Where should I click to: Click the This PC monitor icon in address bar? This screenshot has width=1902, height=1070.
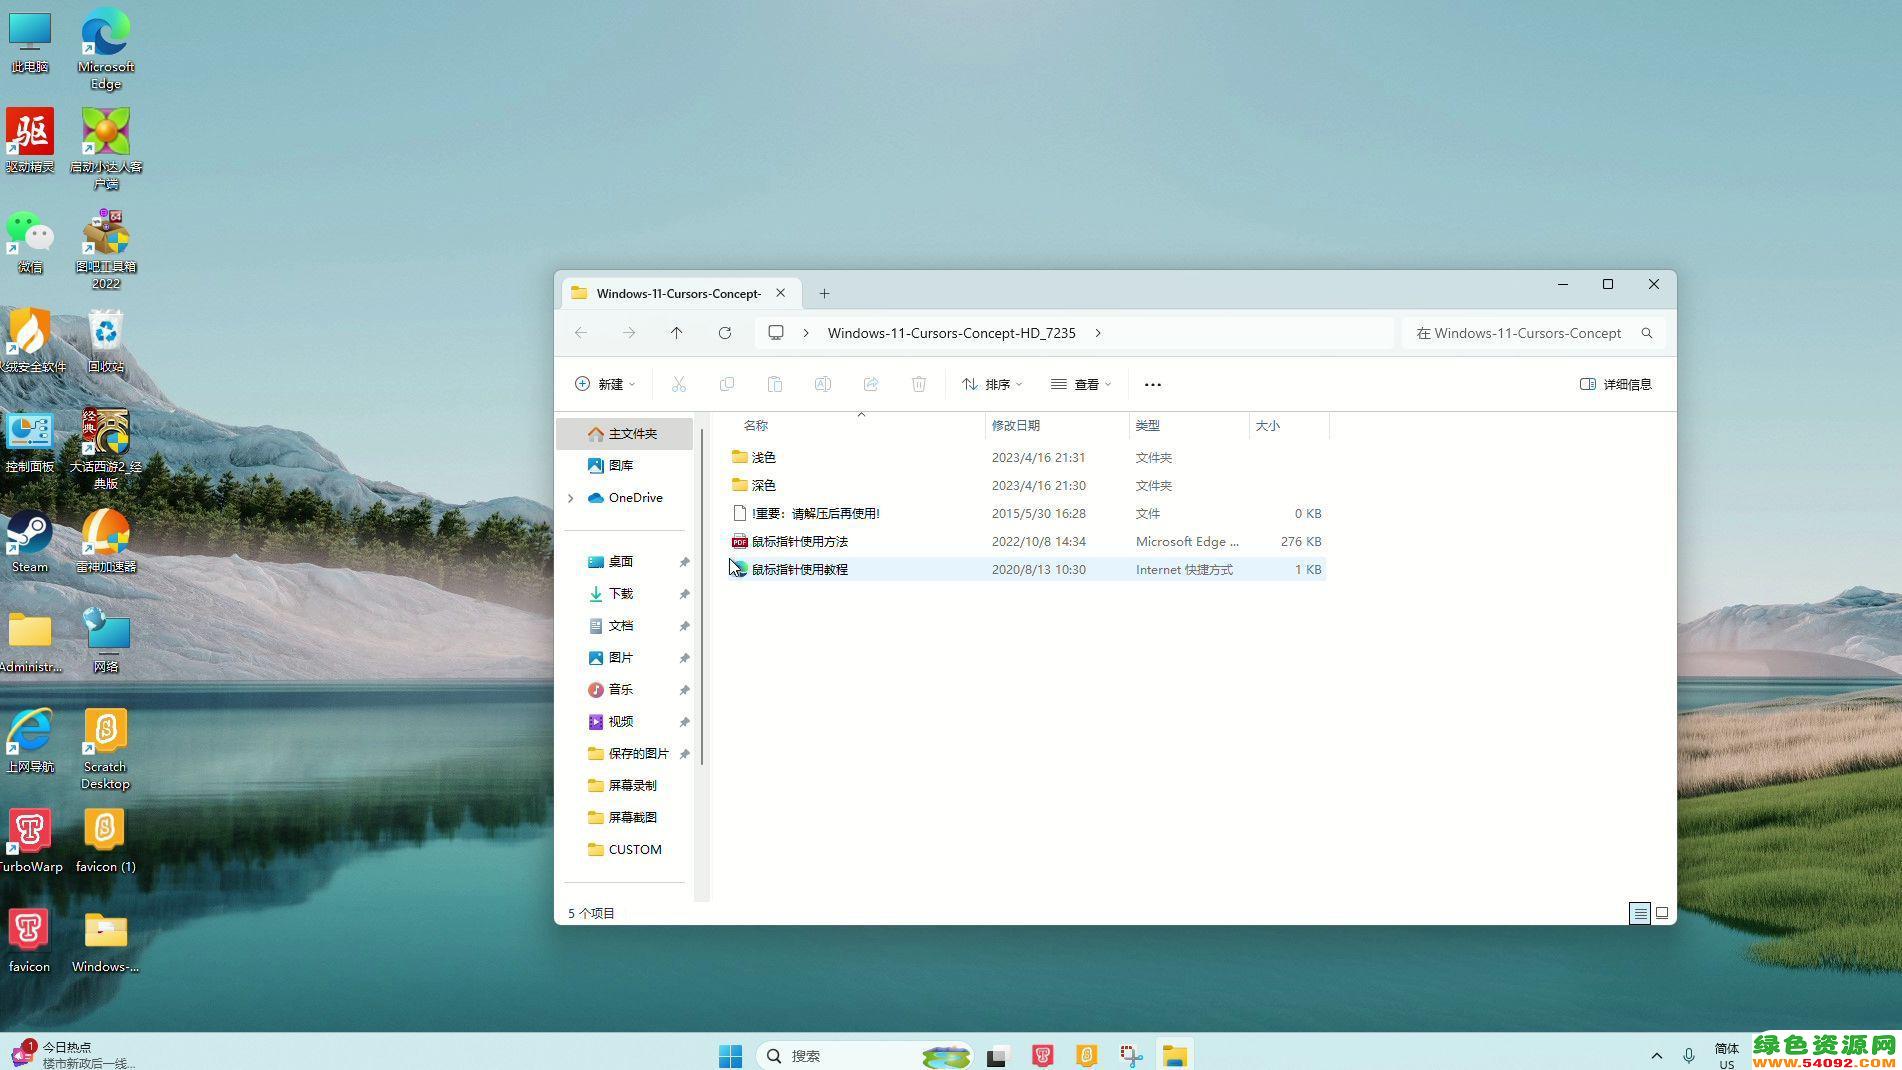[776, 333]
